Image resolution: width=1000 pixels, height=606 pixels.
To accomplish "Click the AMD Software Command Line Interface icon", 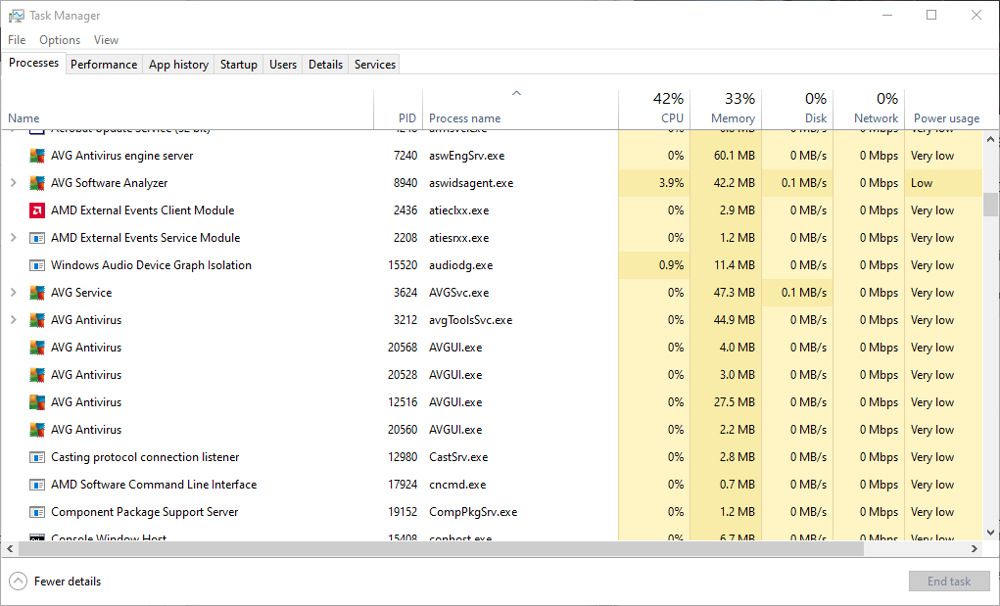I will 37,485.
